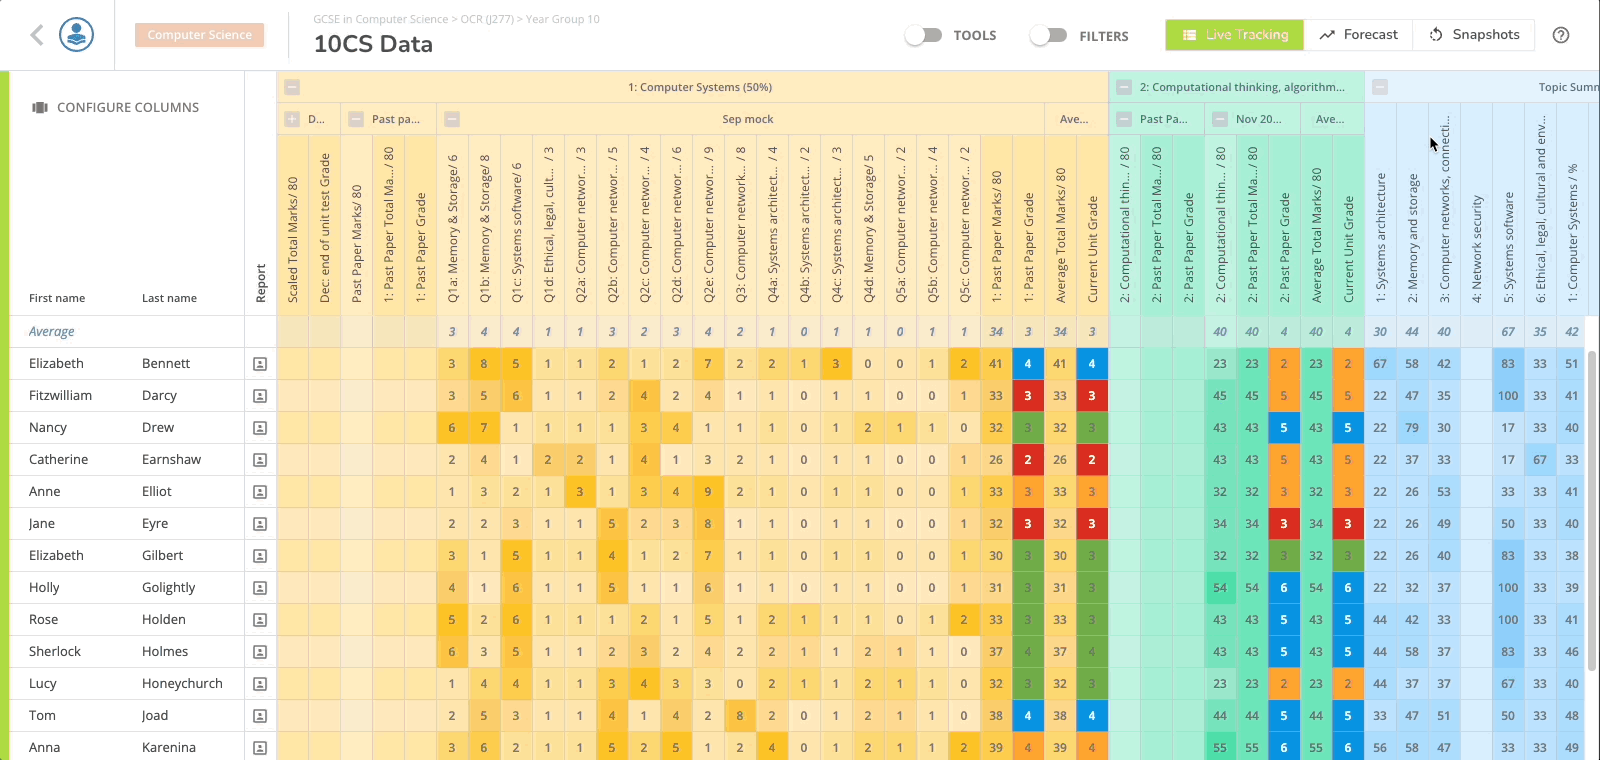Open the Snapshots tab

[1474, 35]
